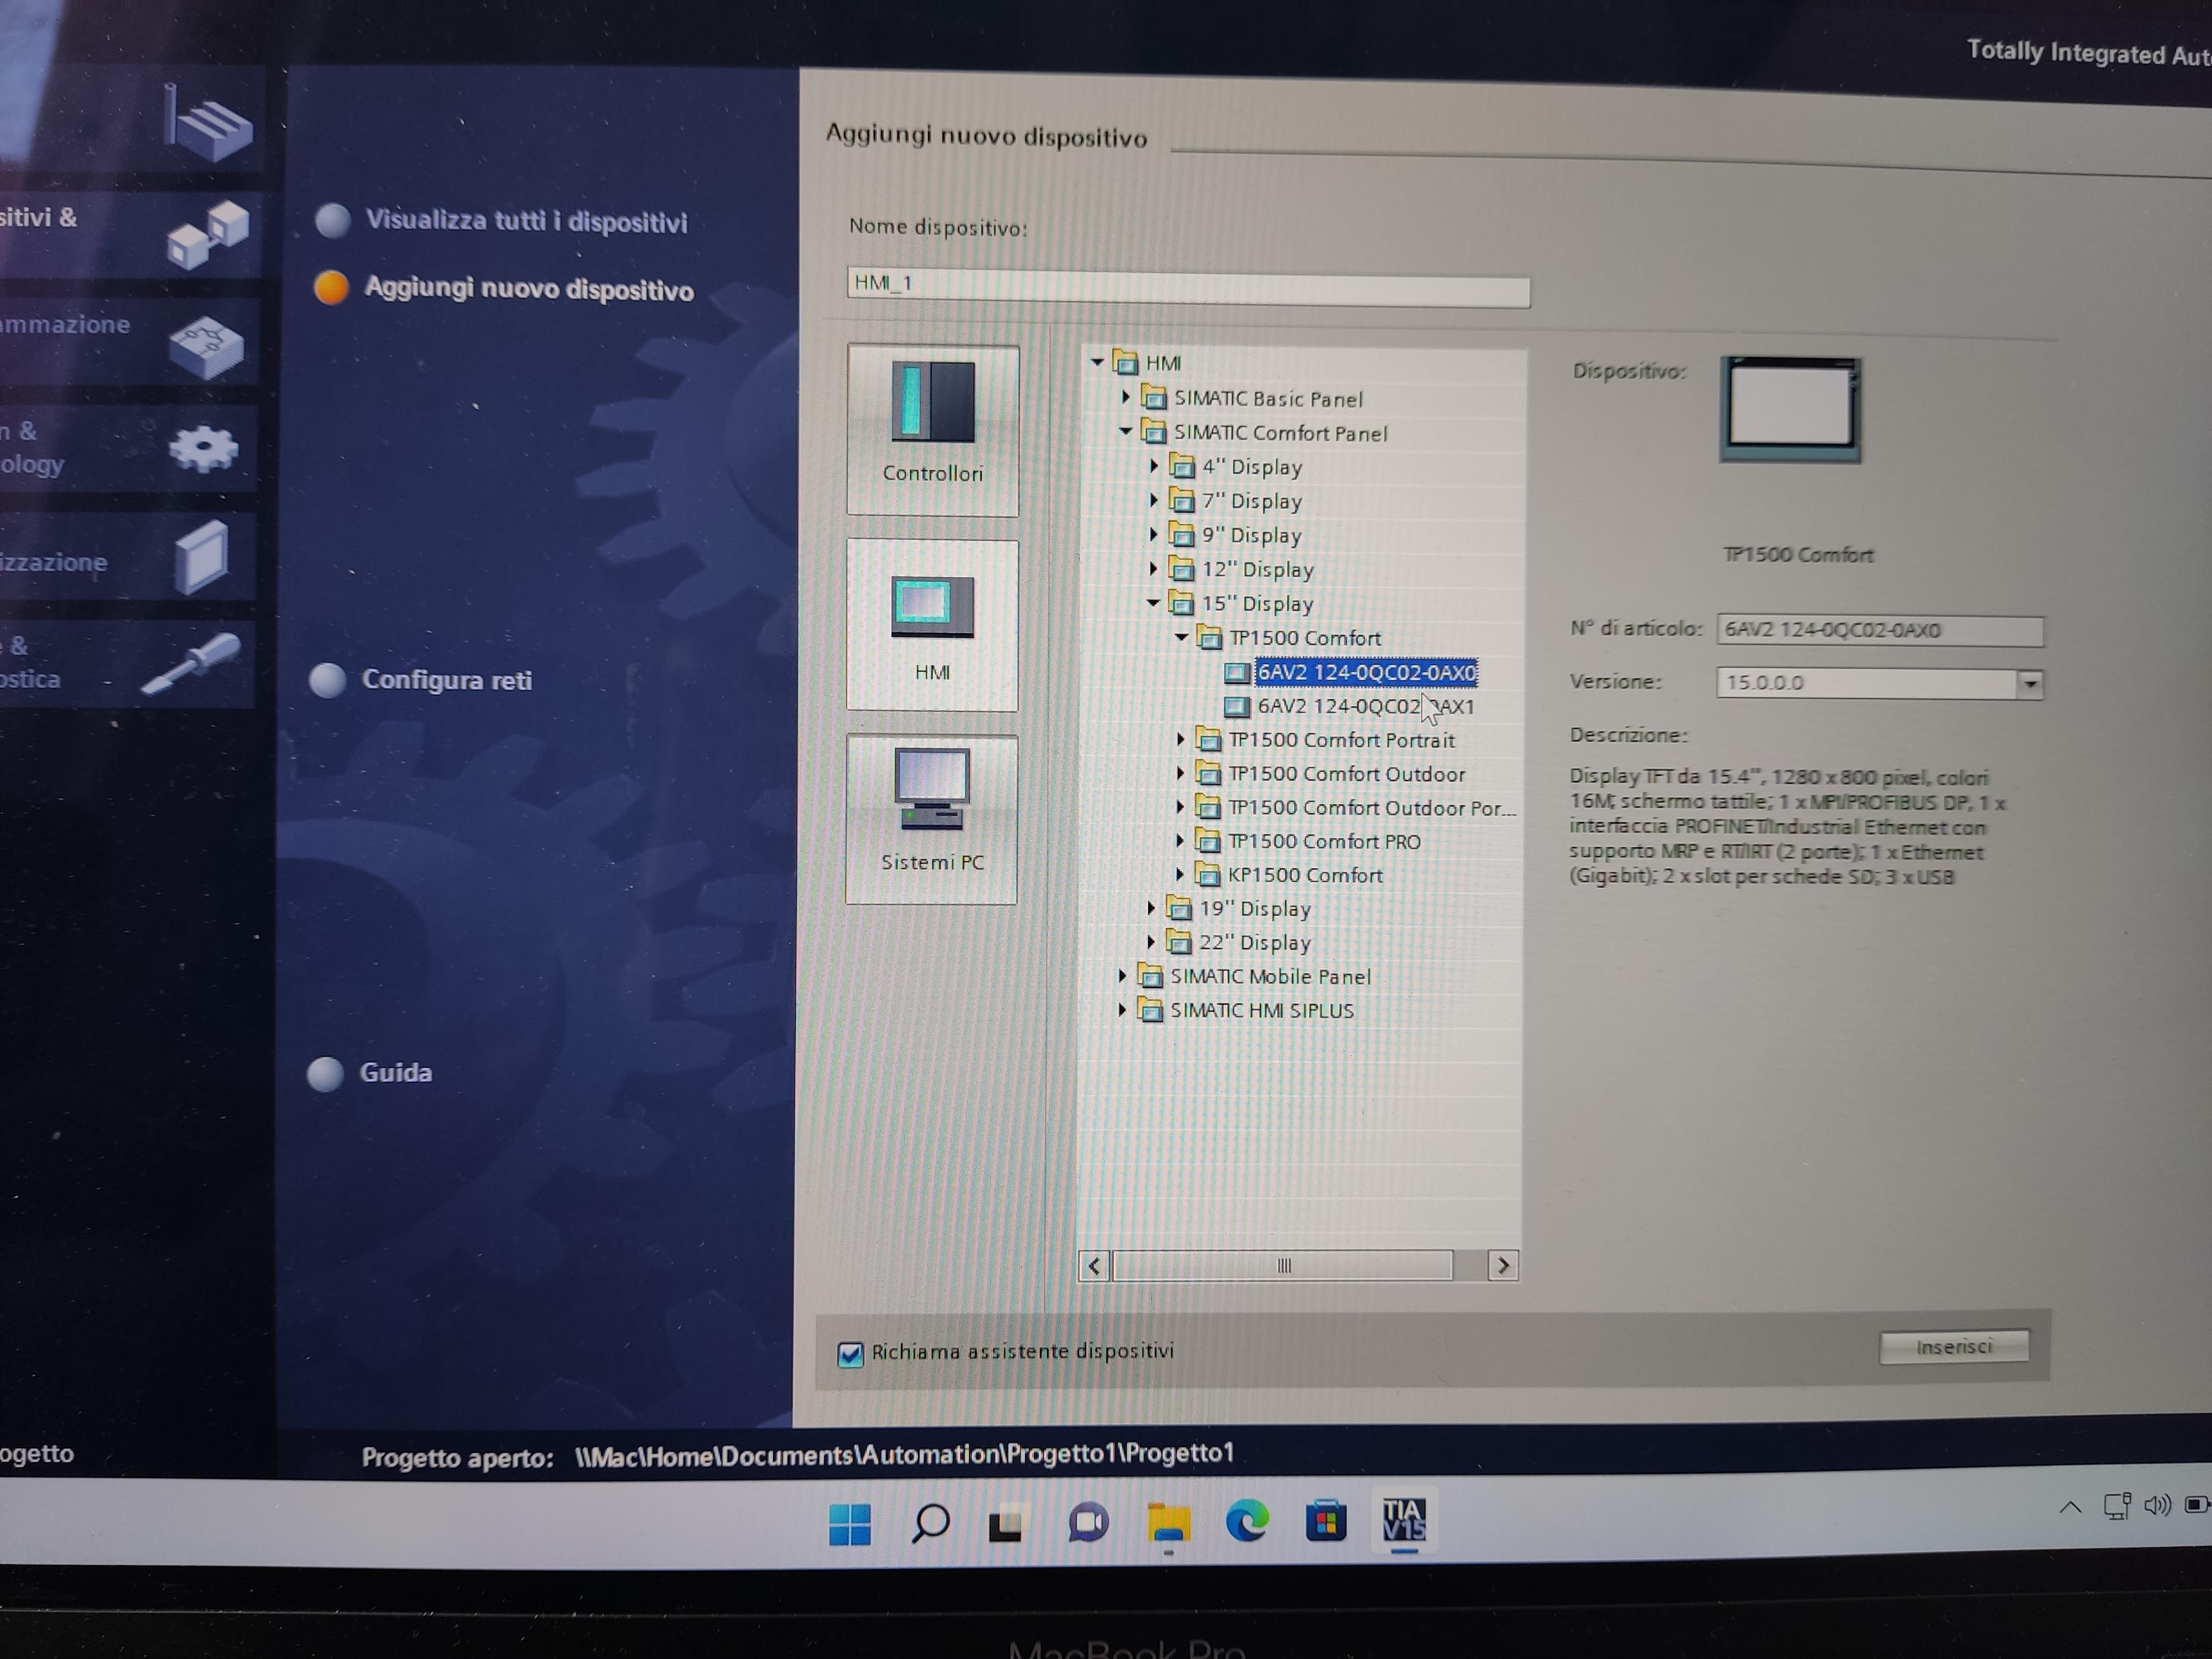The width and height of the screenshot is (2212, 1659).
Task: Click the Nome dispositivo field
Action: tap(1188, 286)
